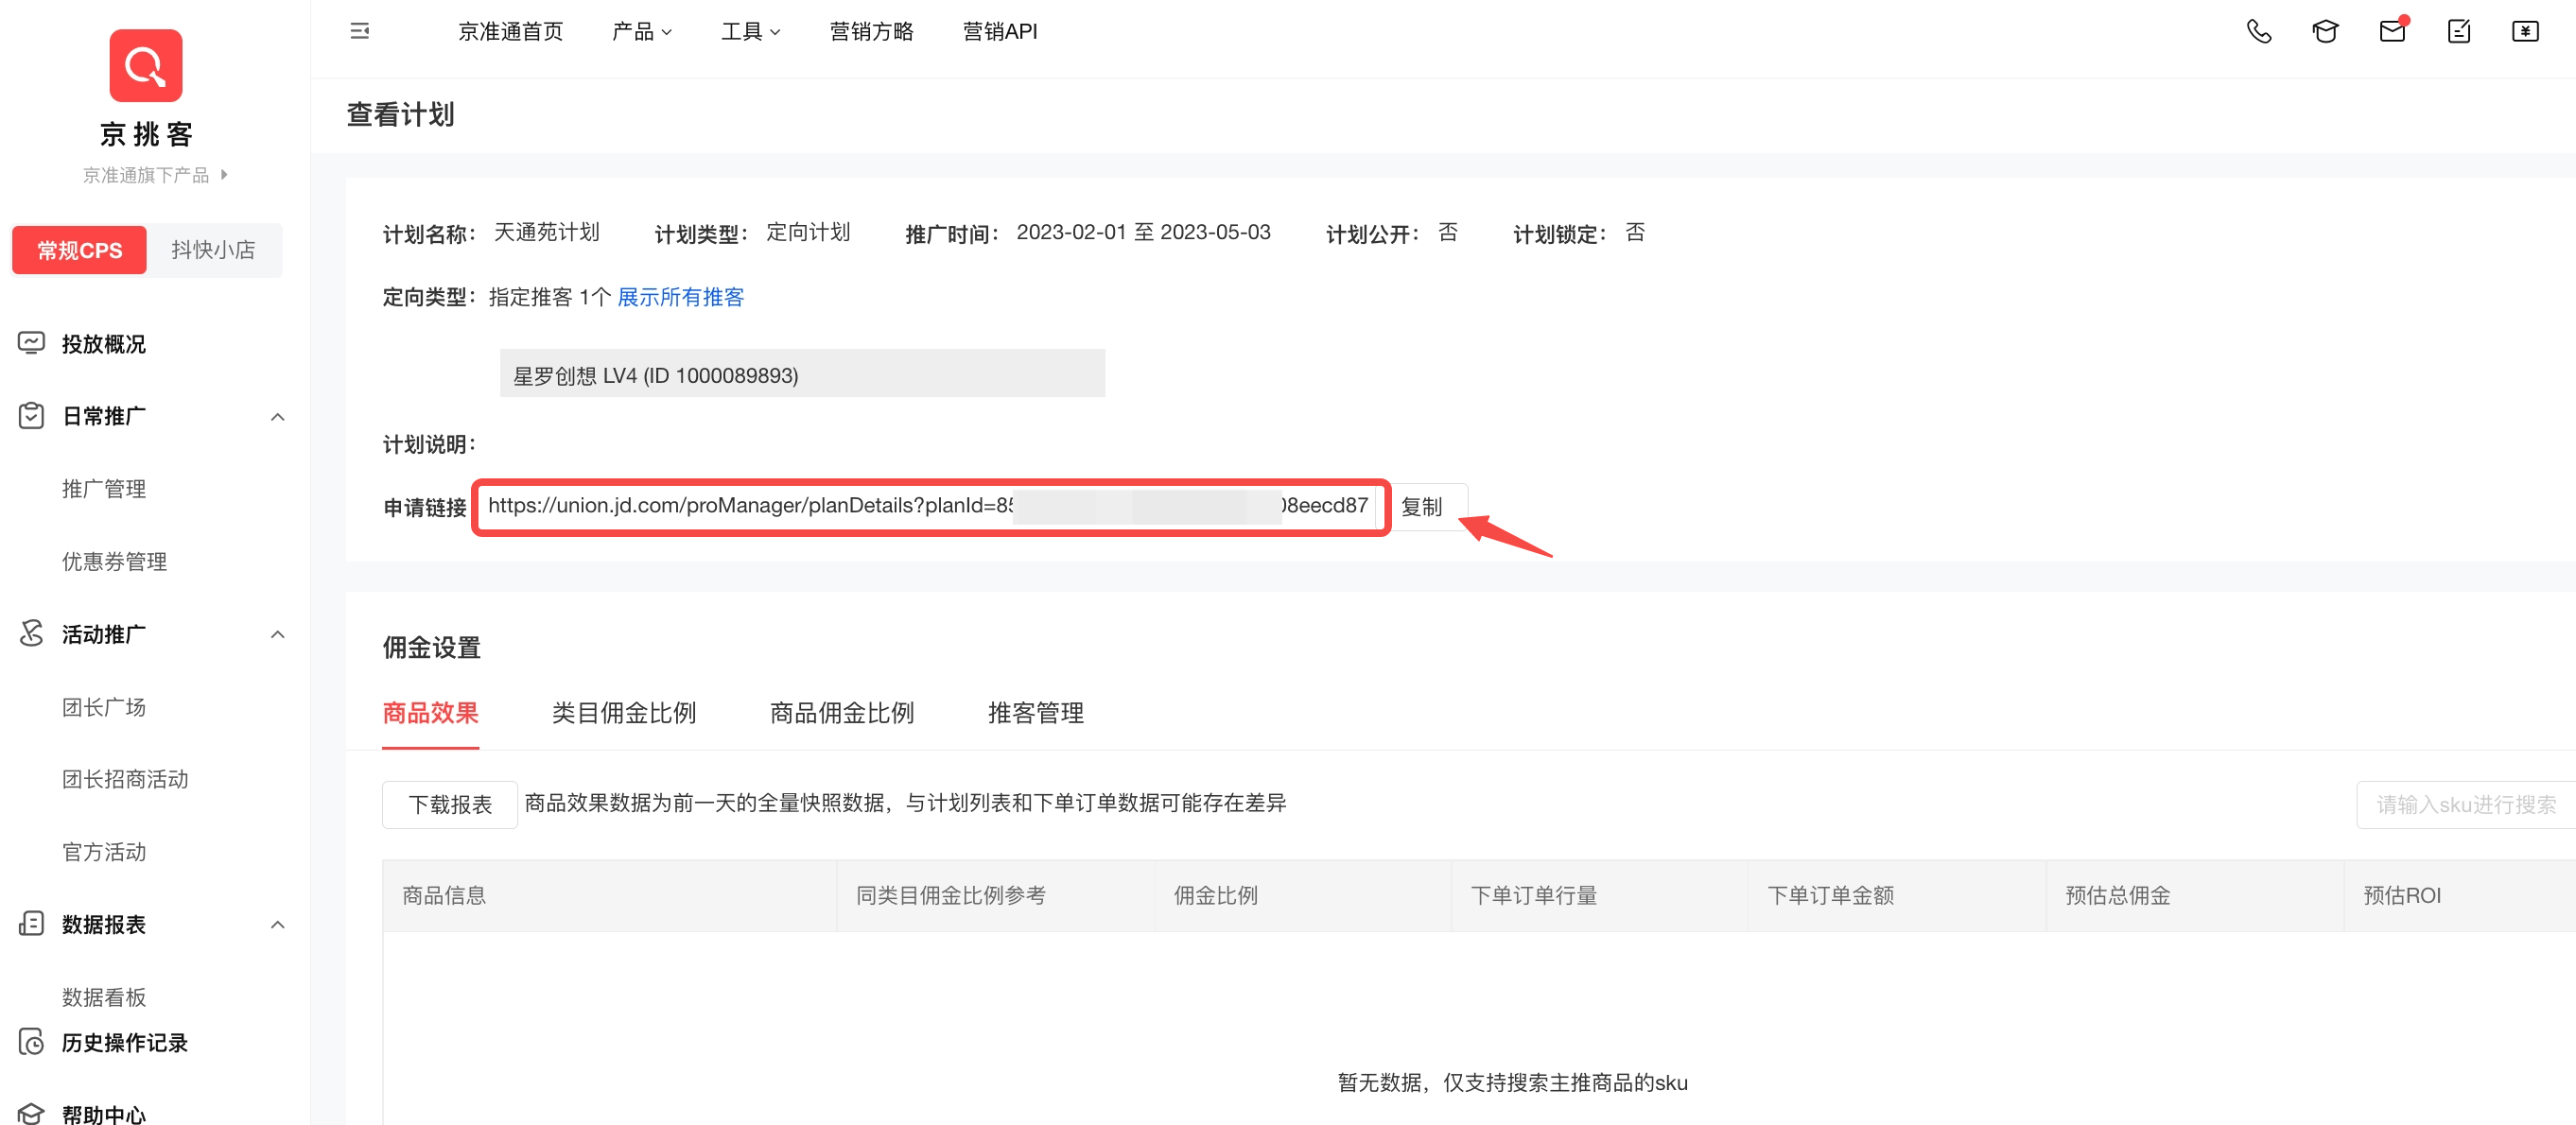
Task: Click the 投放概况 monitor icon
Action: tap(31, 343)
